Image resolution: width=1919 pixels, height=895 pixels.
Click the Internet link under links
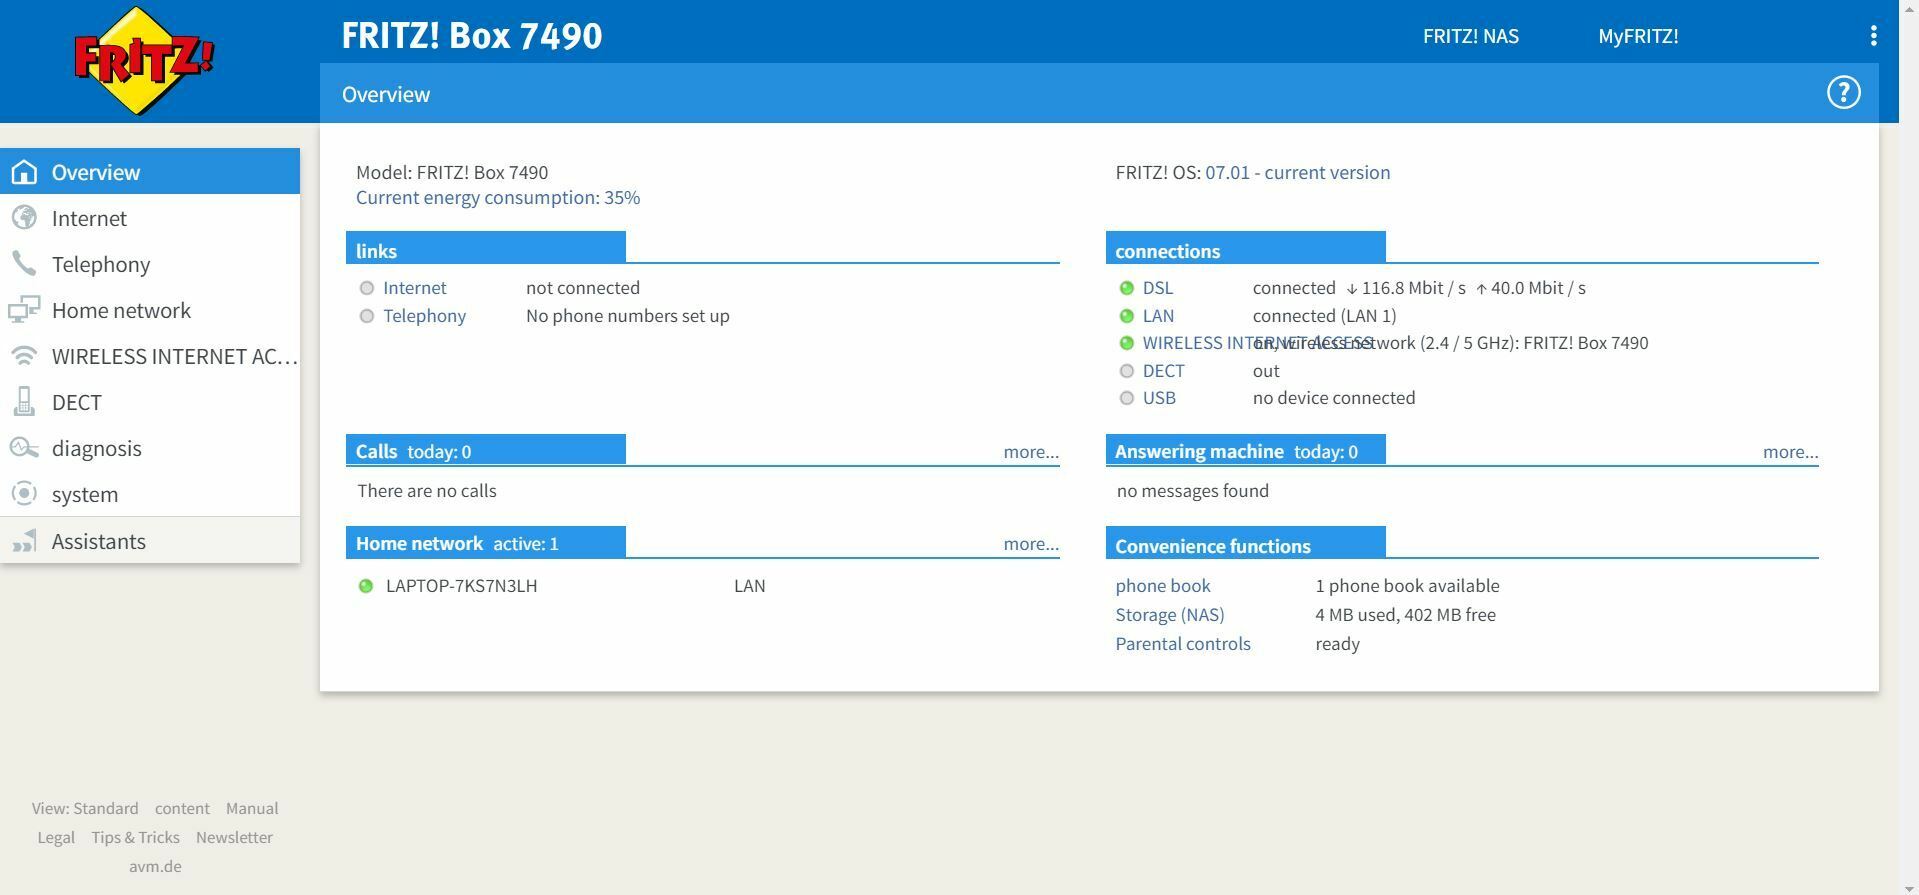(415, 288)
